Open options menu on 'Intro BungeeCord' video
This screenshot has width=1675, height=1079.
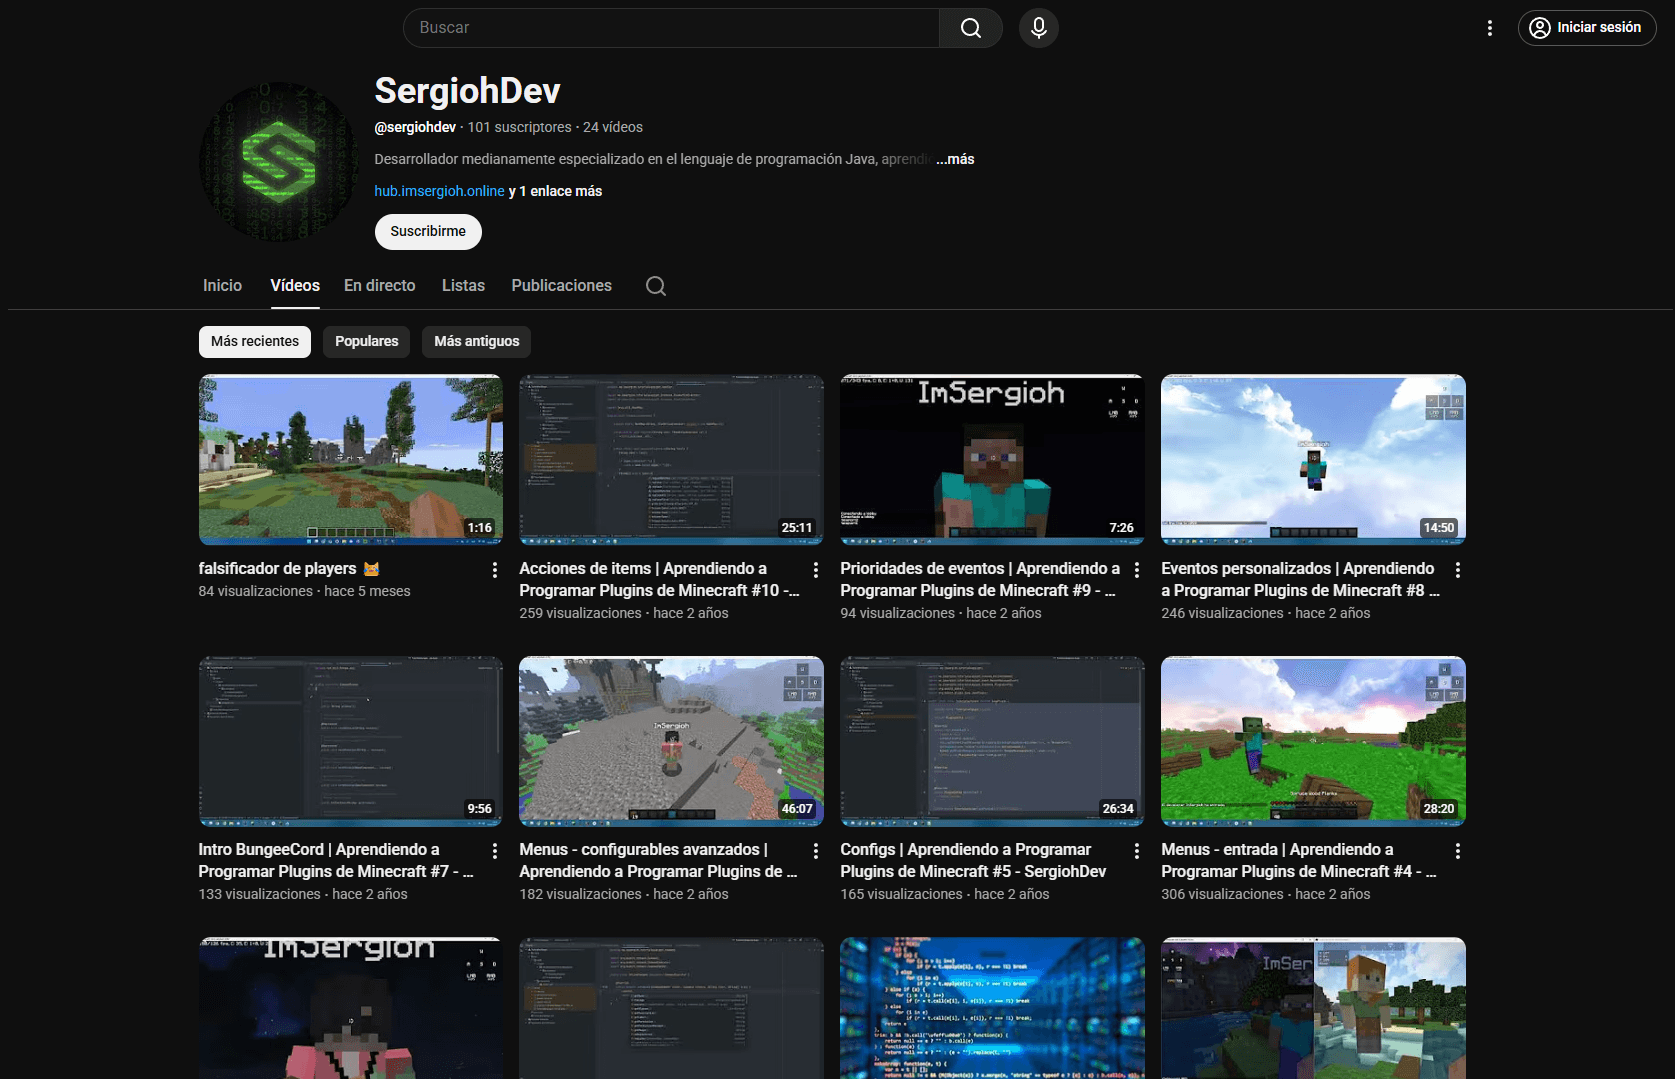pyautogui.click(x=493, y=850)
